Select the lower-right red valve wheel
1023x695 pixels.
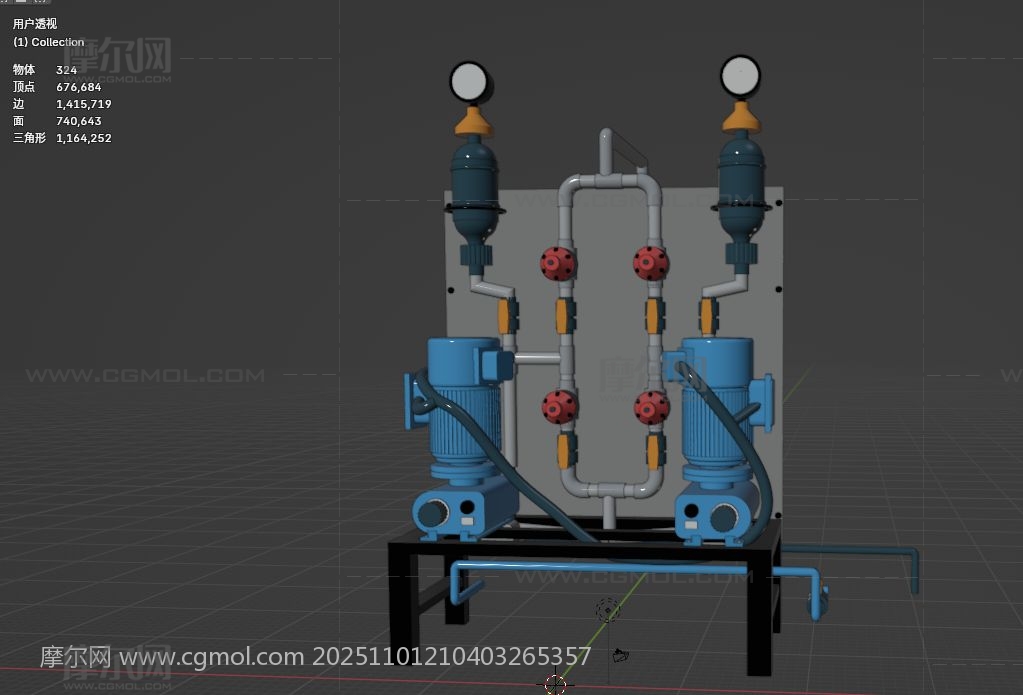coord(650,406)
